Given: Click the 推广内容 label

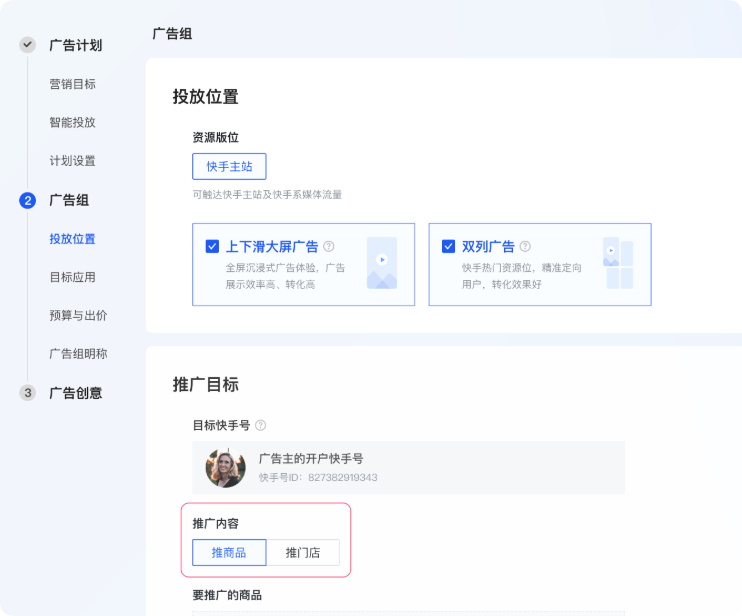Looking at the screenshot, I should coord(215,524).
